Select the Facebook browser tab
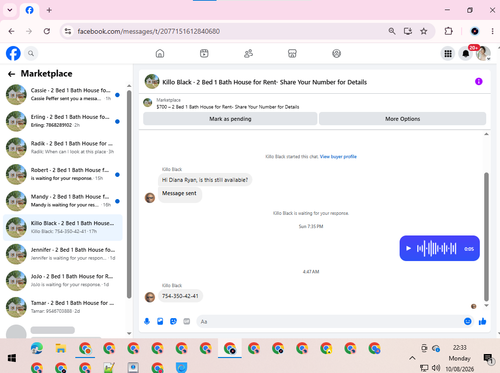The width and height of the screenshot is (500, 373). click(30, 10)
